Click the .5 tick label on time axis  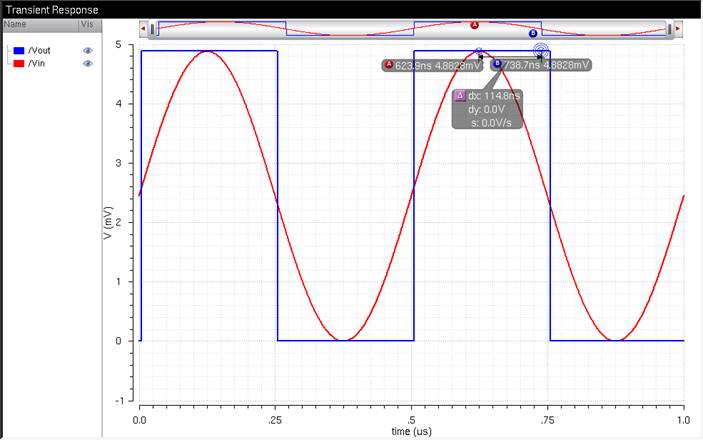pos(411,420)
